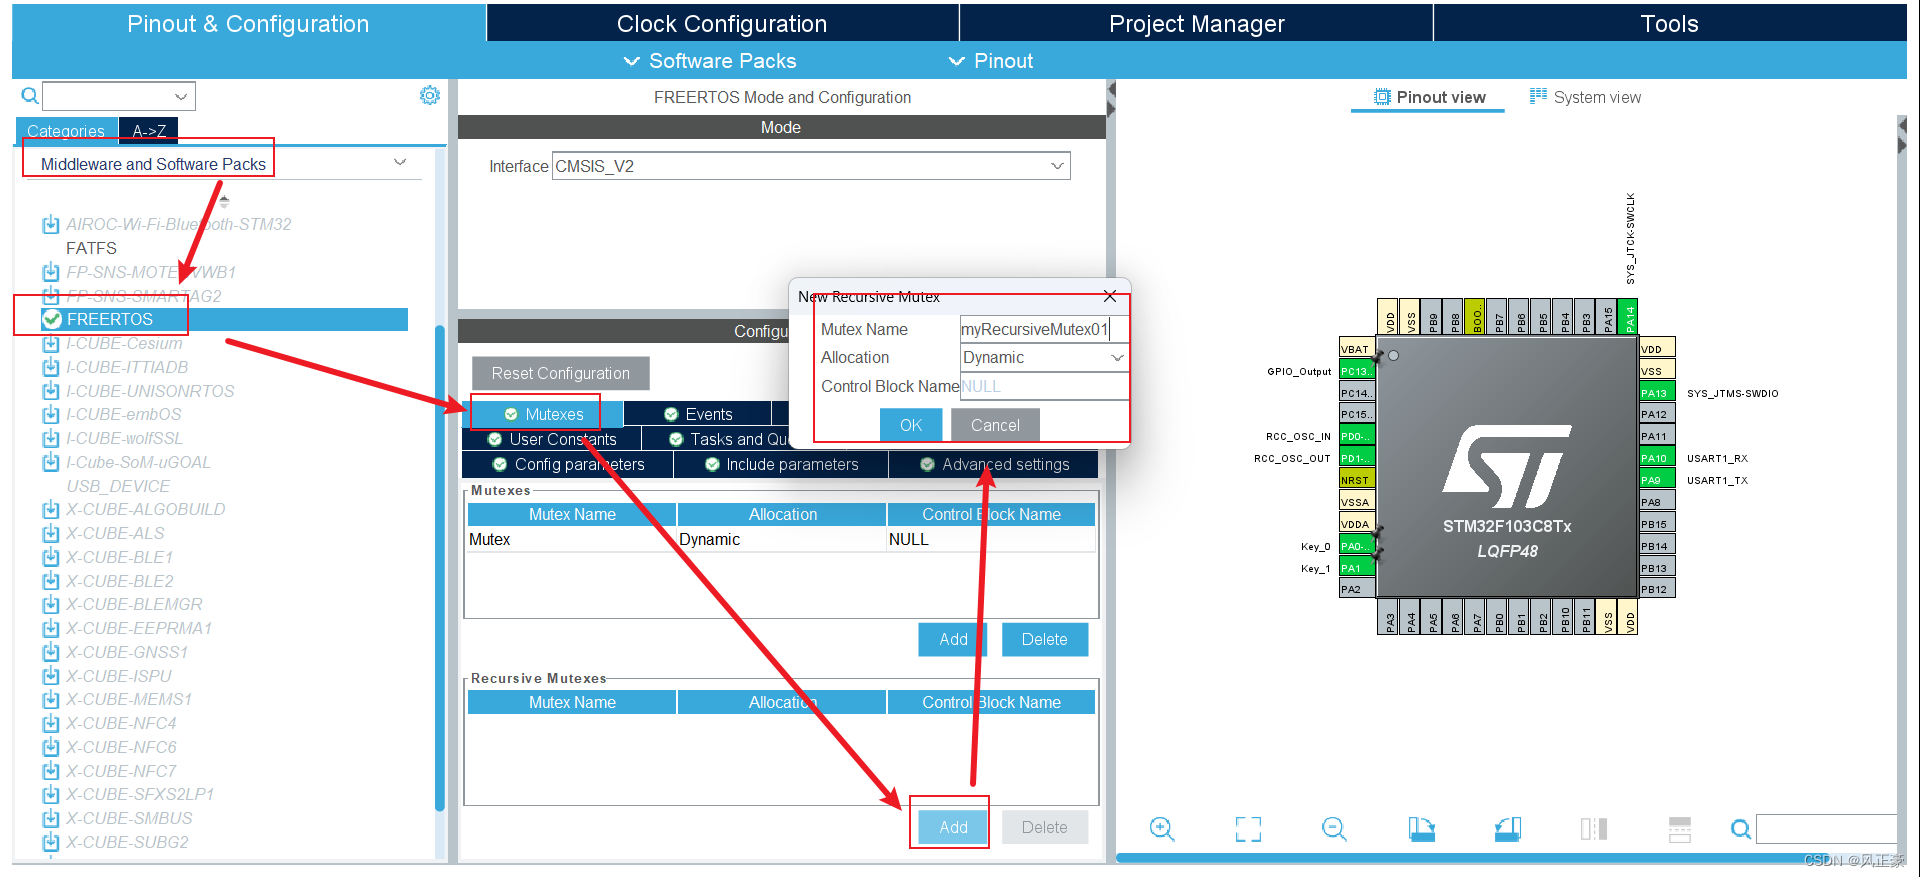Expand the Pinout menu

pyautogui.click(x=991, y=61)
